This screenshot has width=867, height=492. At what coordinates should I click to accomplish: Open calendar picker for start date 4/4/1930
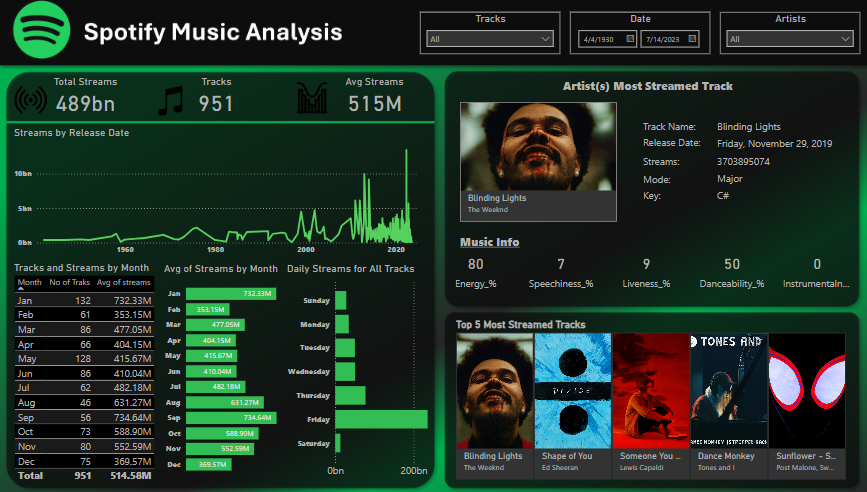click(x=630, y=39)
